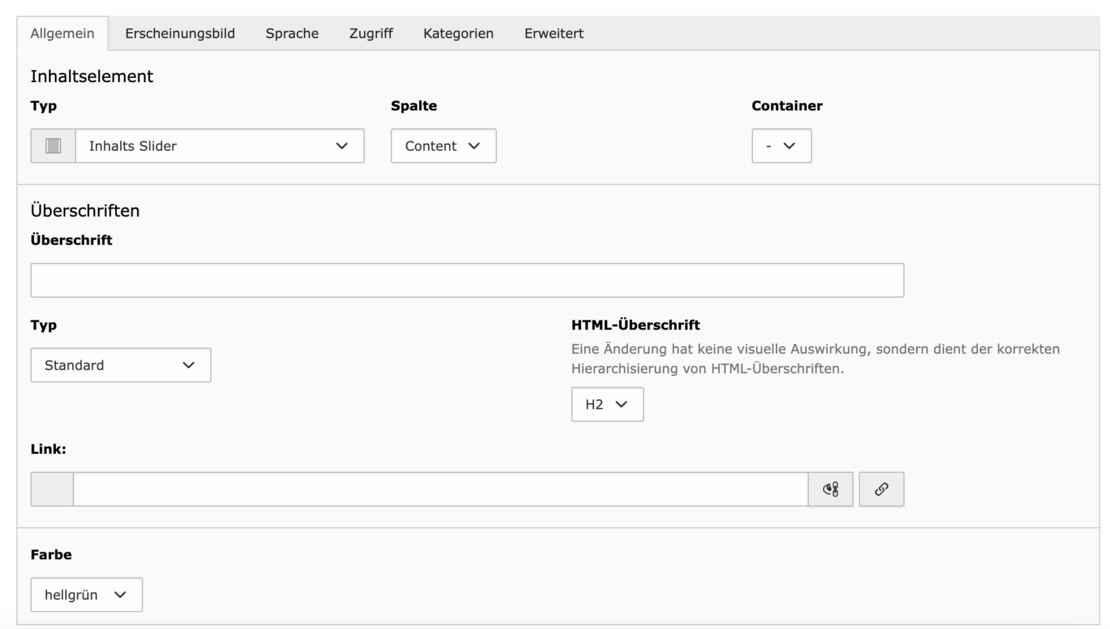Open the link browser chain icon
Screen dimensions: 1110x629
(881, 489)
